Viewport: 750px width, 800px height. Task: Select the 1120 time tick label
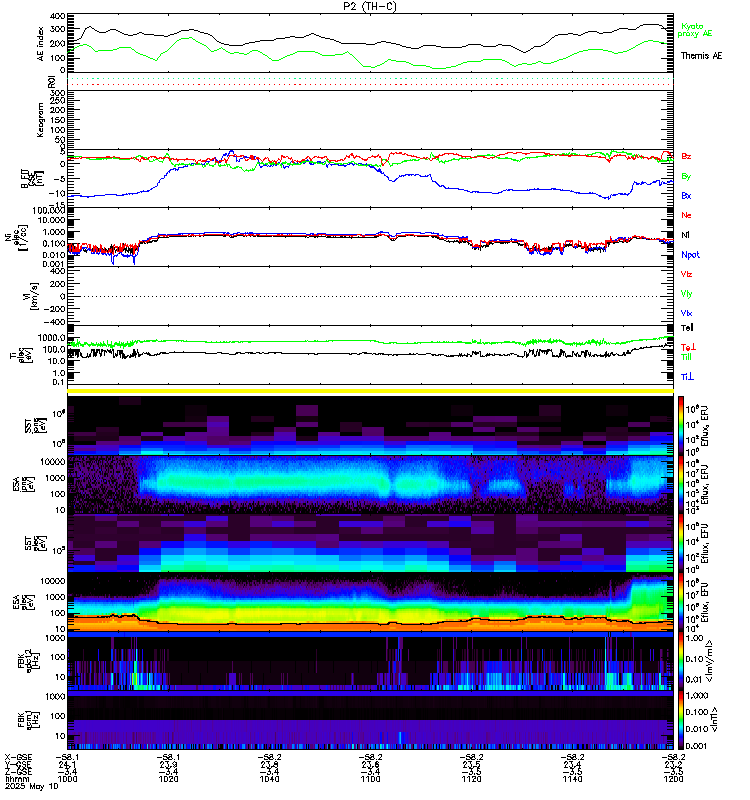(x=471, y=779)
